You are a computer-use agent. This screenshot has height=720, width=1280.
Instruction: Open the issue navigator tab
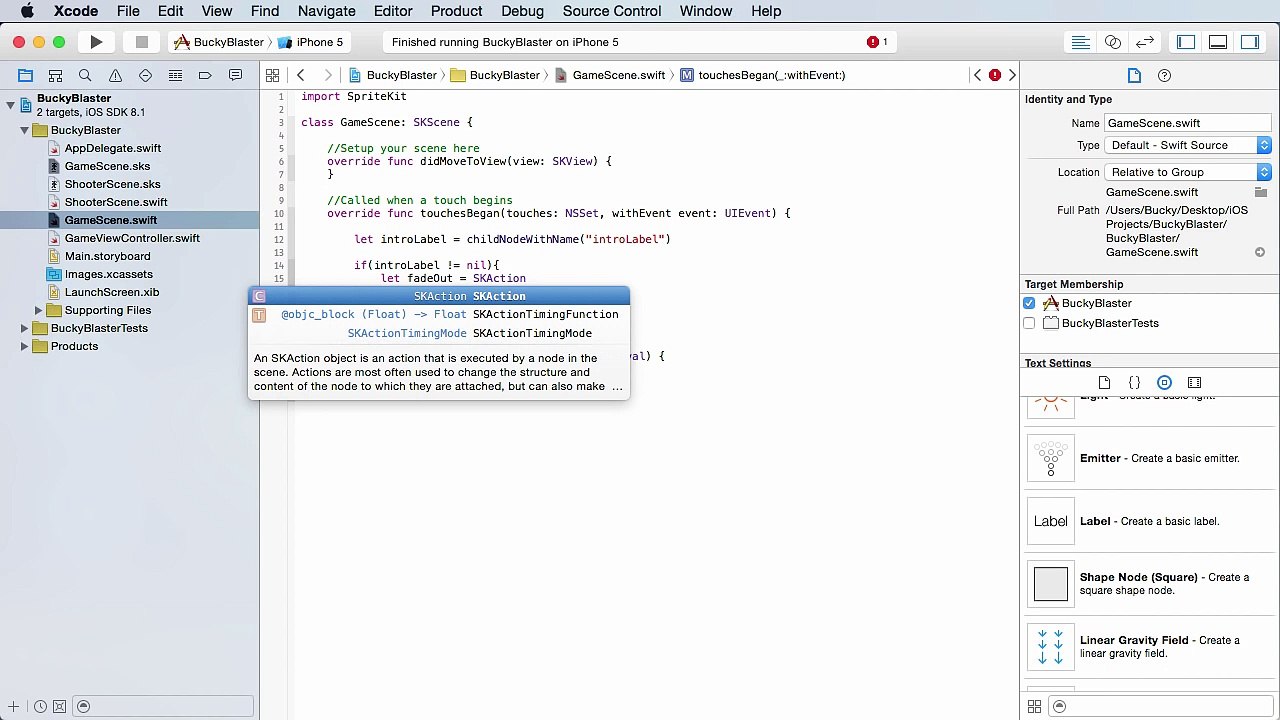pos(115,75)
